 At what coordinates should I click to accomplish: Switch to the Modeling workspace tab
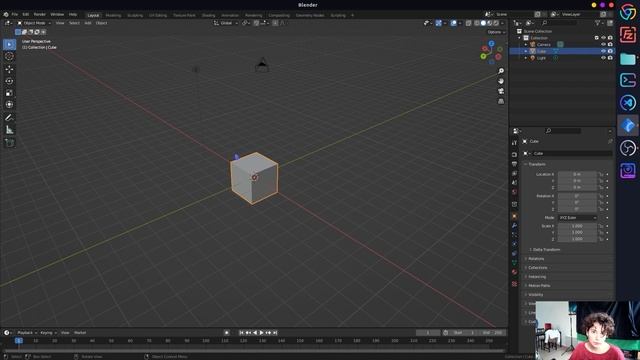tap(113, 15)
